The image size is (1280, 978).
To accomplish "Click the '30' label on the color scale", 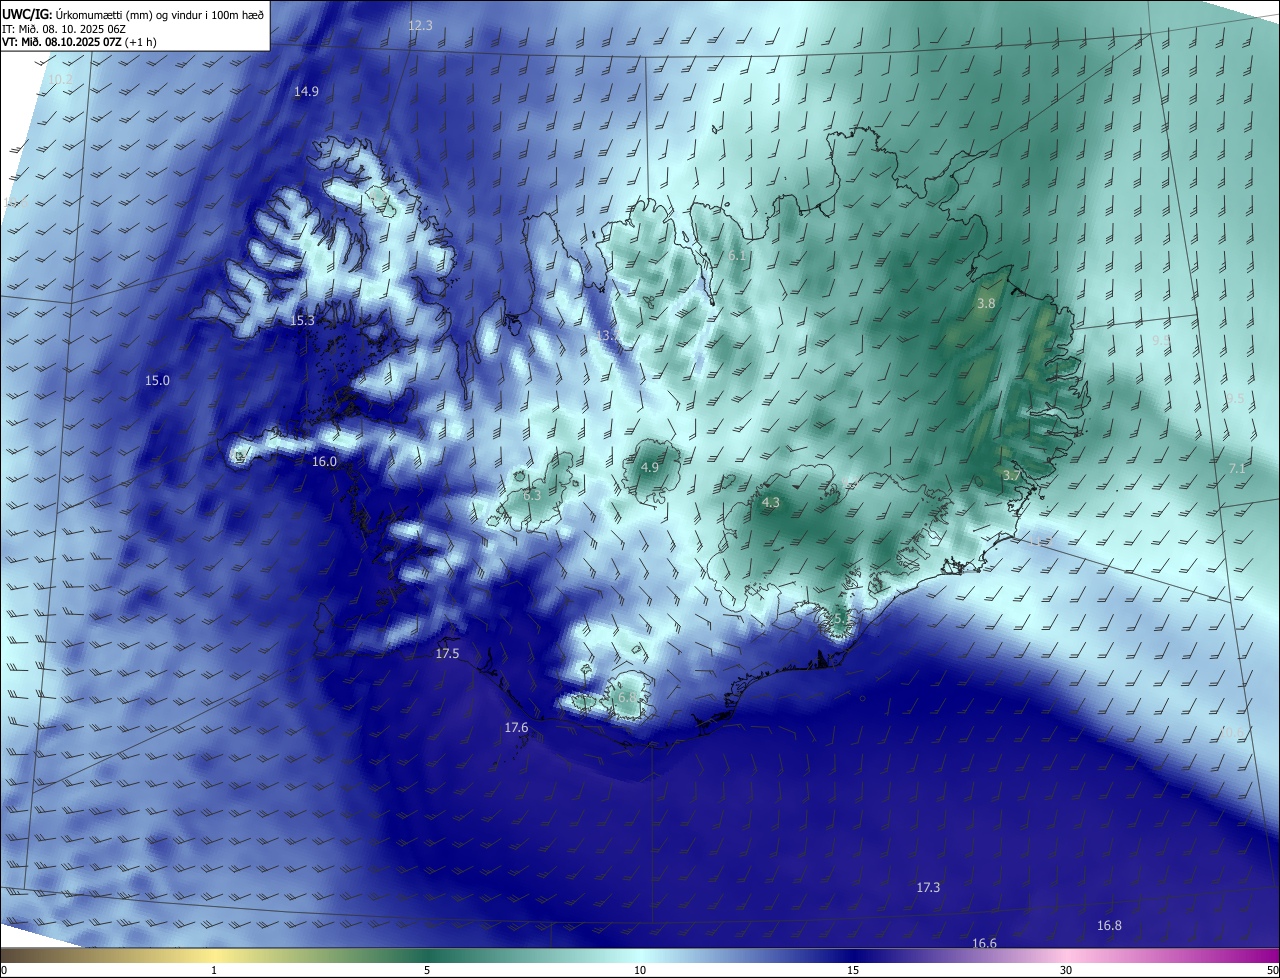I will point(1066,970).
